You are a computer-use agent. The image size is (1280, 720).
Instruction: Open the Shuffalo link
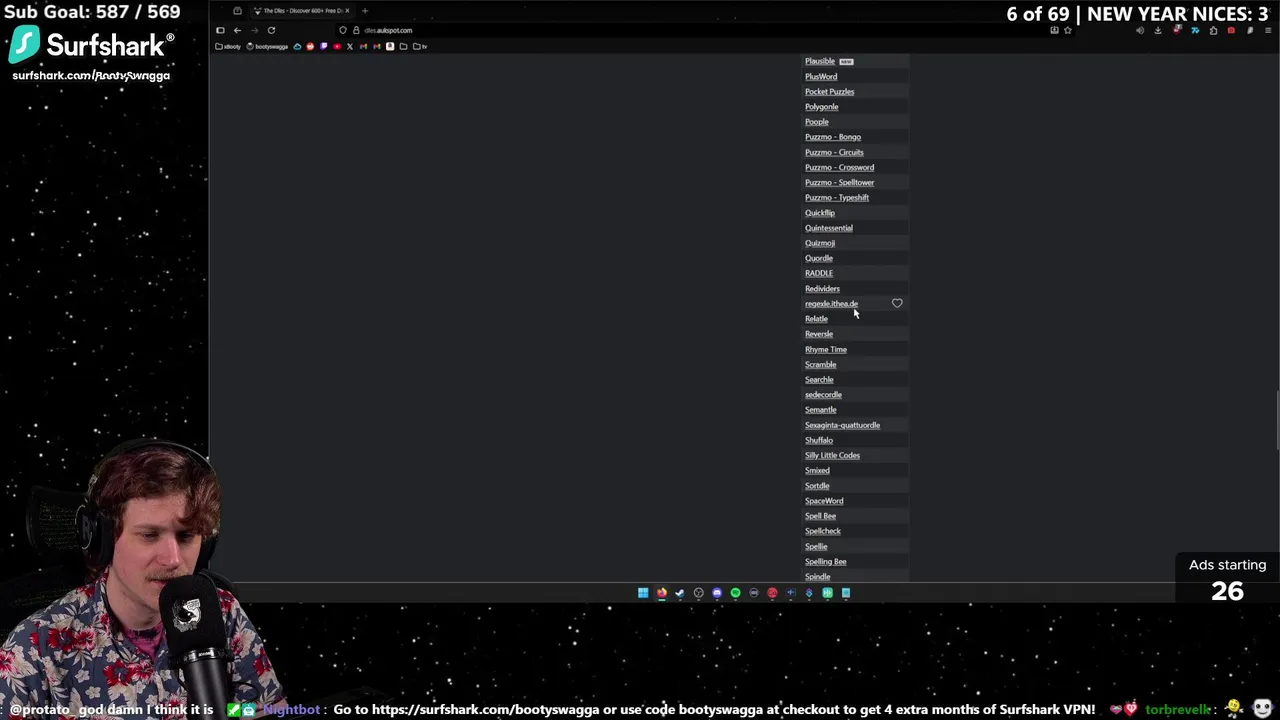pyautogui.click(x=818, y=440)
